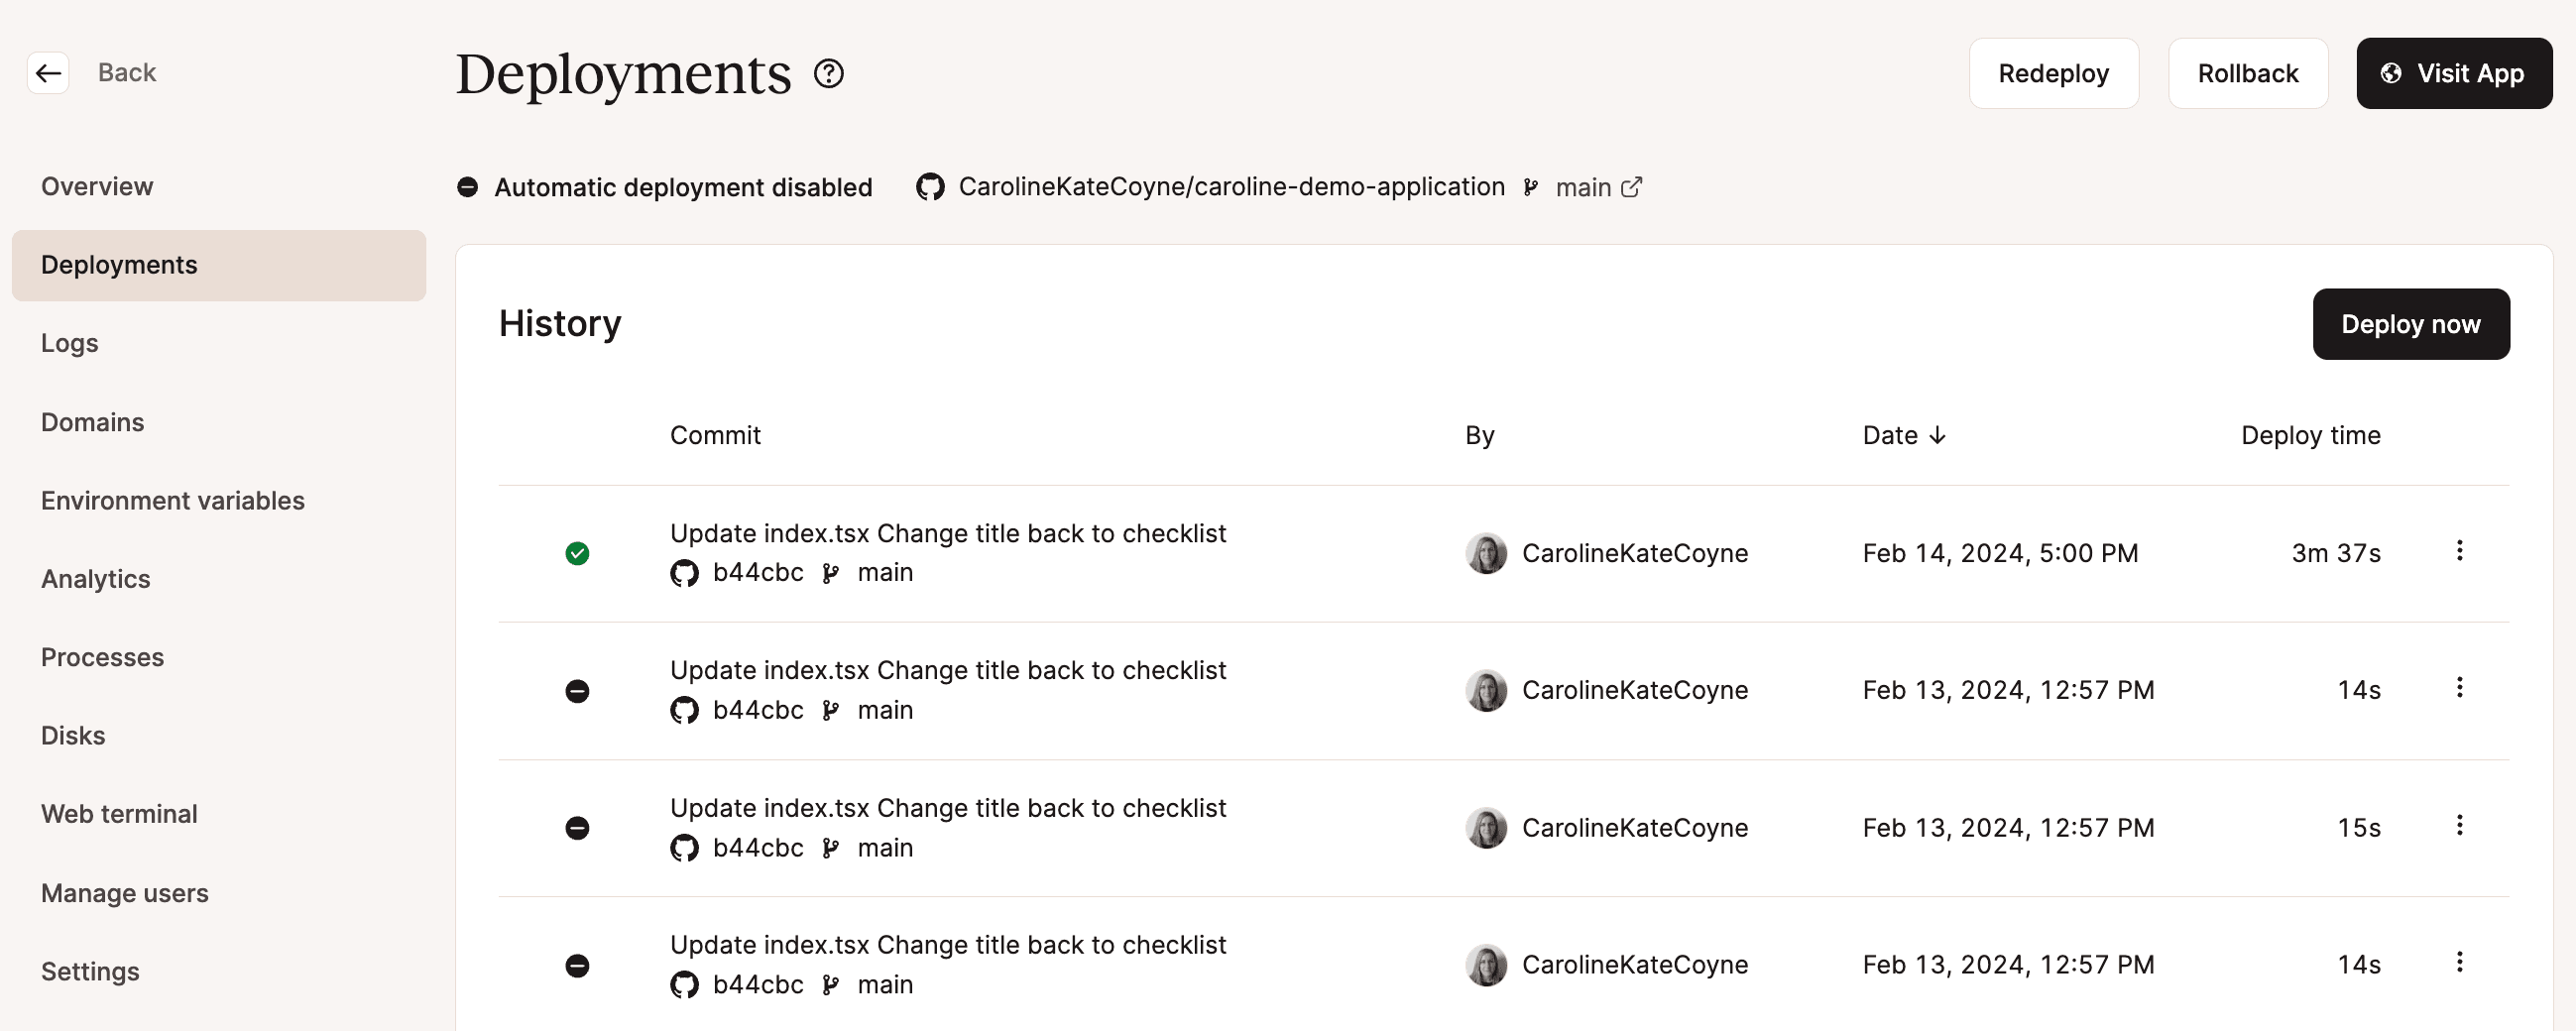Click the branch icon next to main in the first row
This screenshot has width=2576, height=1031.
(x=829, y=572)
